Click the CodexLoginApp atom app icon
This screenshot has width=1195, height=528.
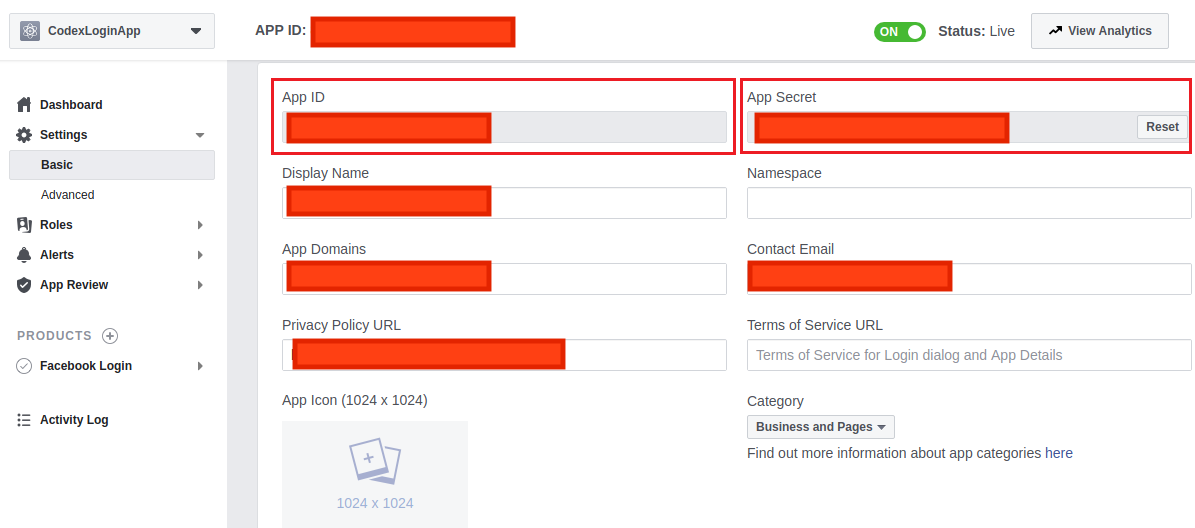(x=30, y=31)
